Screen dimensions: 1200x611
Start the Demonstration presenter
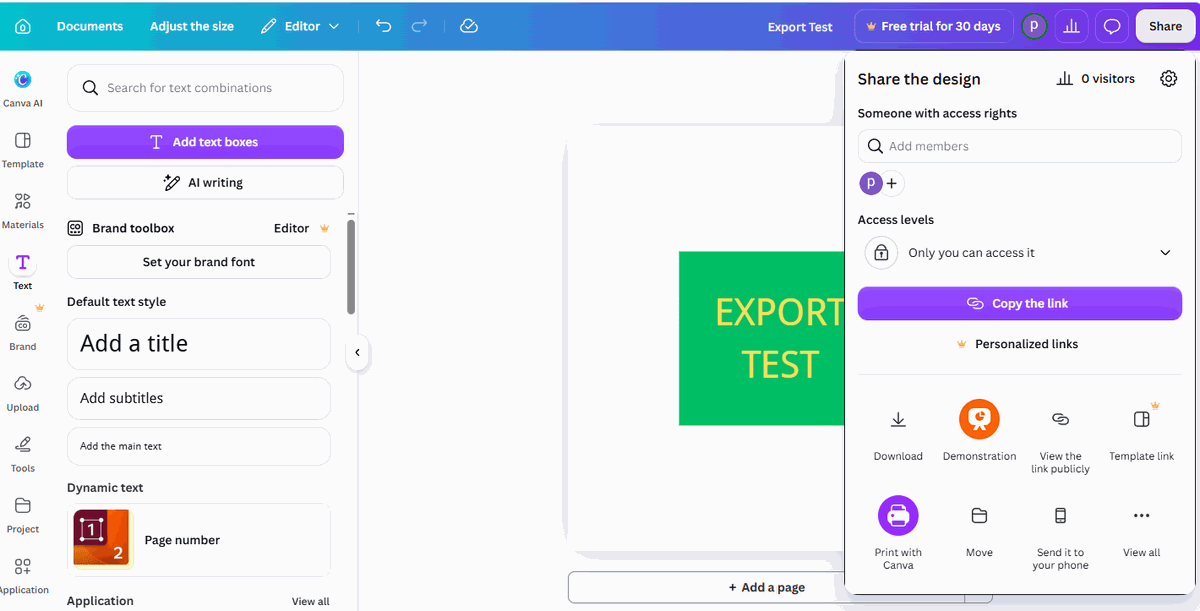[x=979, y=433]
